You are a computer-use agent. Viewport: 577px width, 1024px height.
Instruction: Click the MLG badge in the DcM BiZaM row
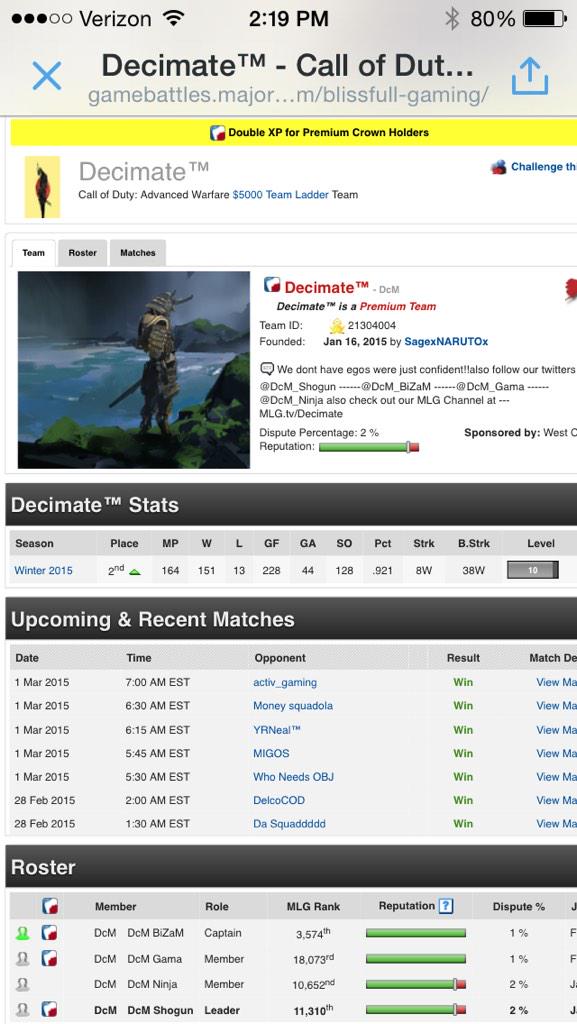coord(50,933)
